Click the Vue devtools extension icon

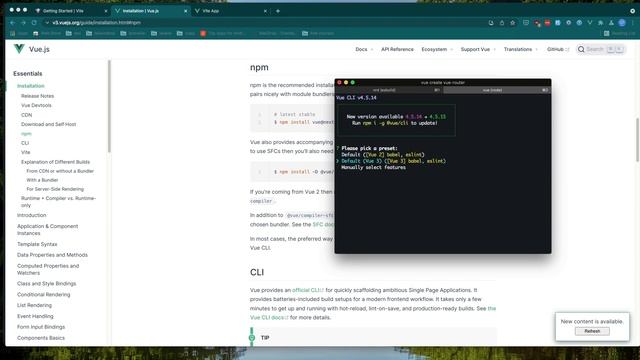(x=590, y=23)
